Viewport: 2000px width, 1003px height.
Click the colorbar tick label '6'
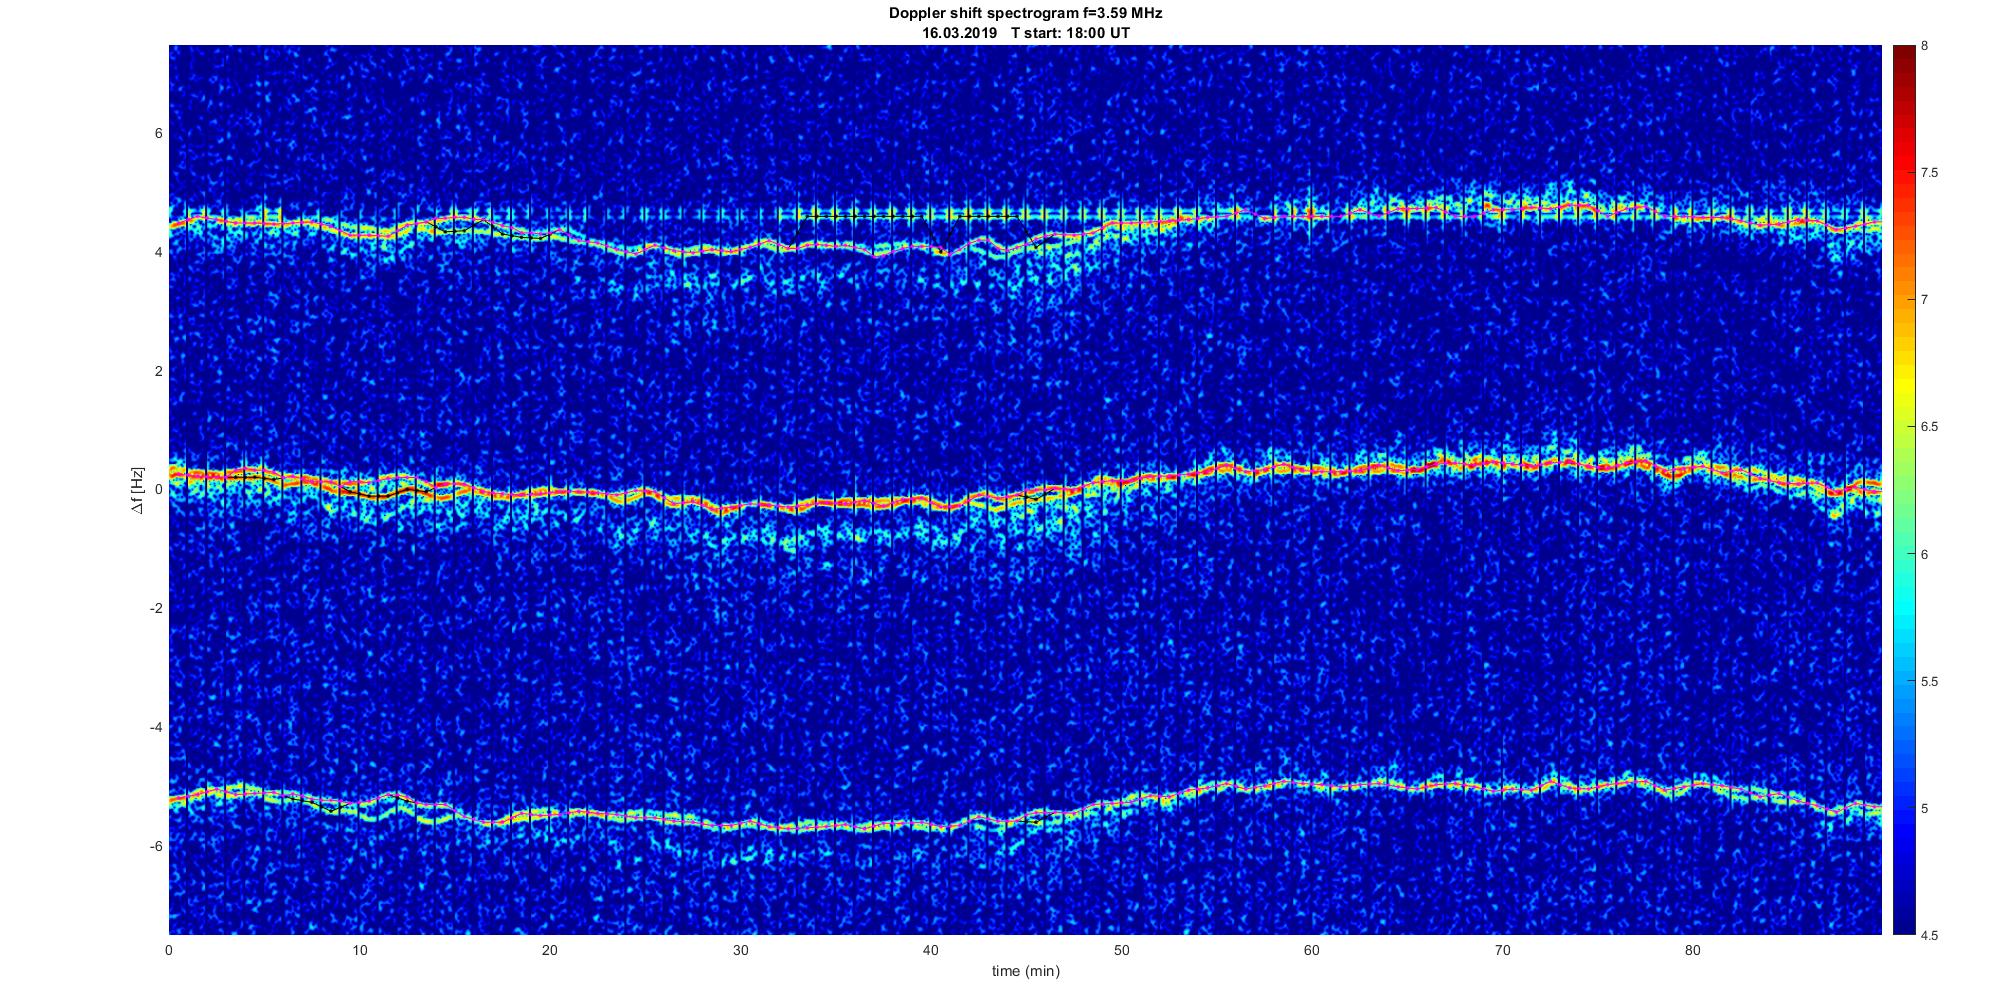[x=1925, y=555]
